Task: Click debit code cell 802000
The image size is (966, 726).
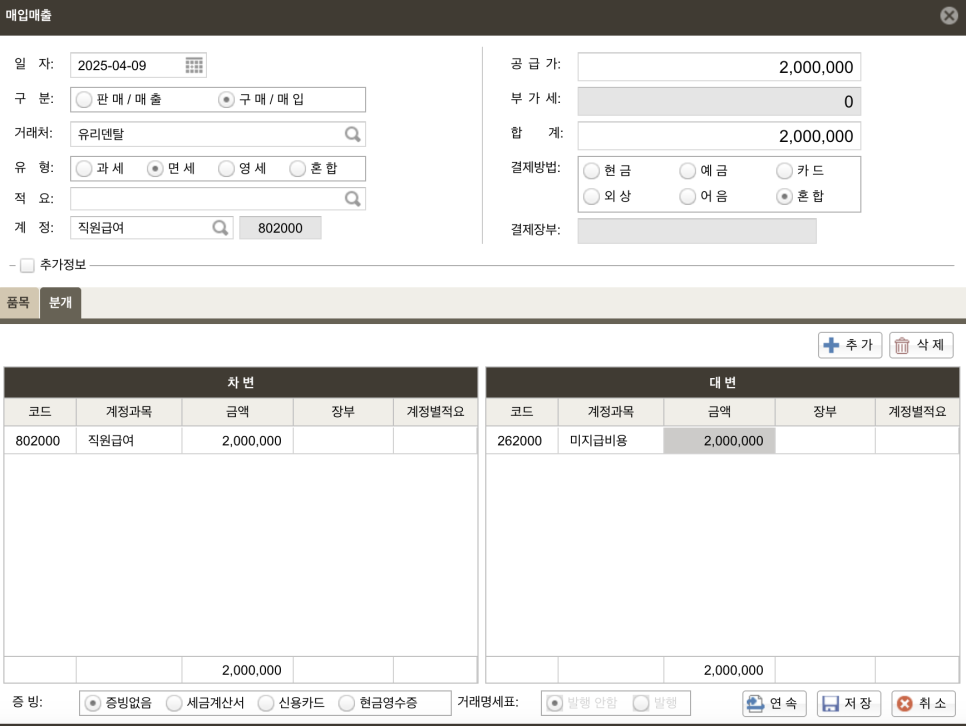Action: coord(40,441)
